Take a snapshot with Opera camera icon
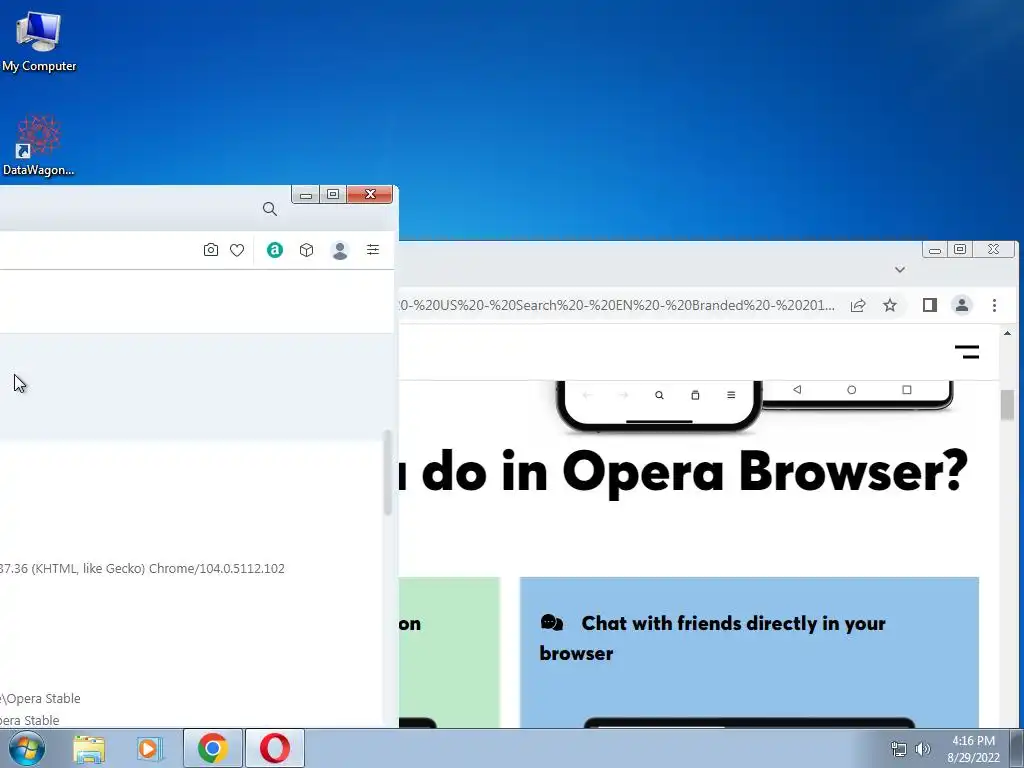Image resolution: width=1024 pixels, height=768 pixels. (210, 250)
